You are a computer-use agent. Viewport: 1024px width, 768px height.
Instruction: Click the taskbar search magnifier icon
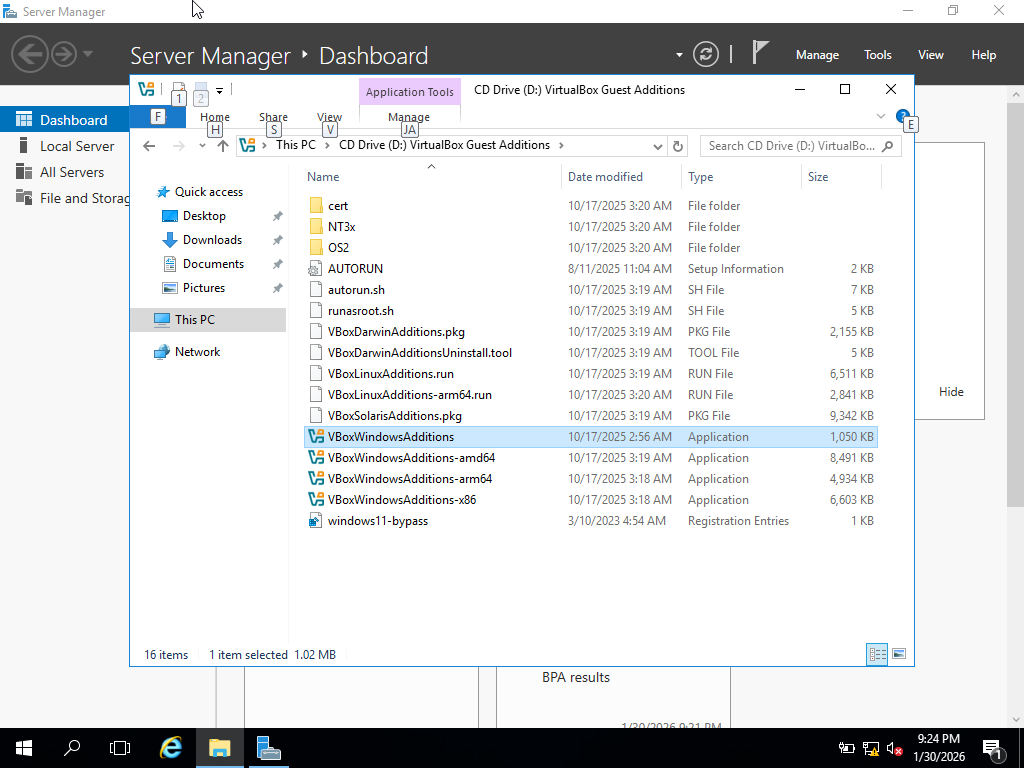(x=72, y=747)
